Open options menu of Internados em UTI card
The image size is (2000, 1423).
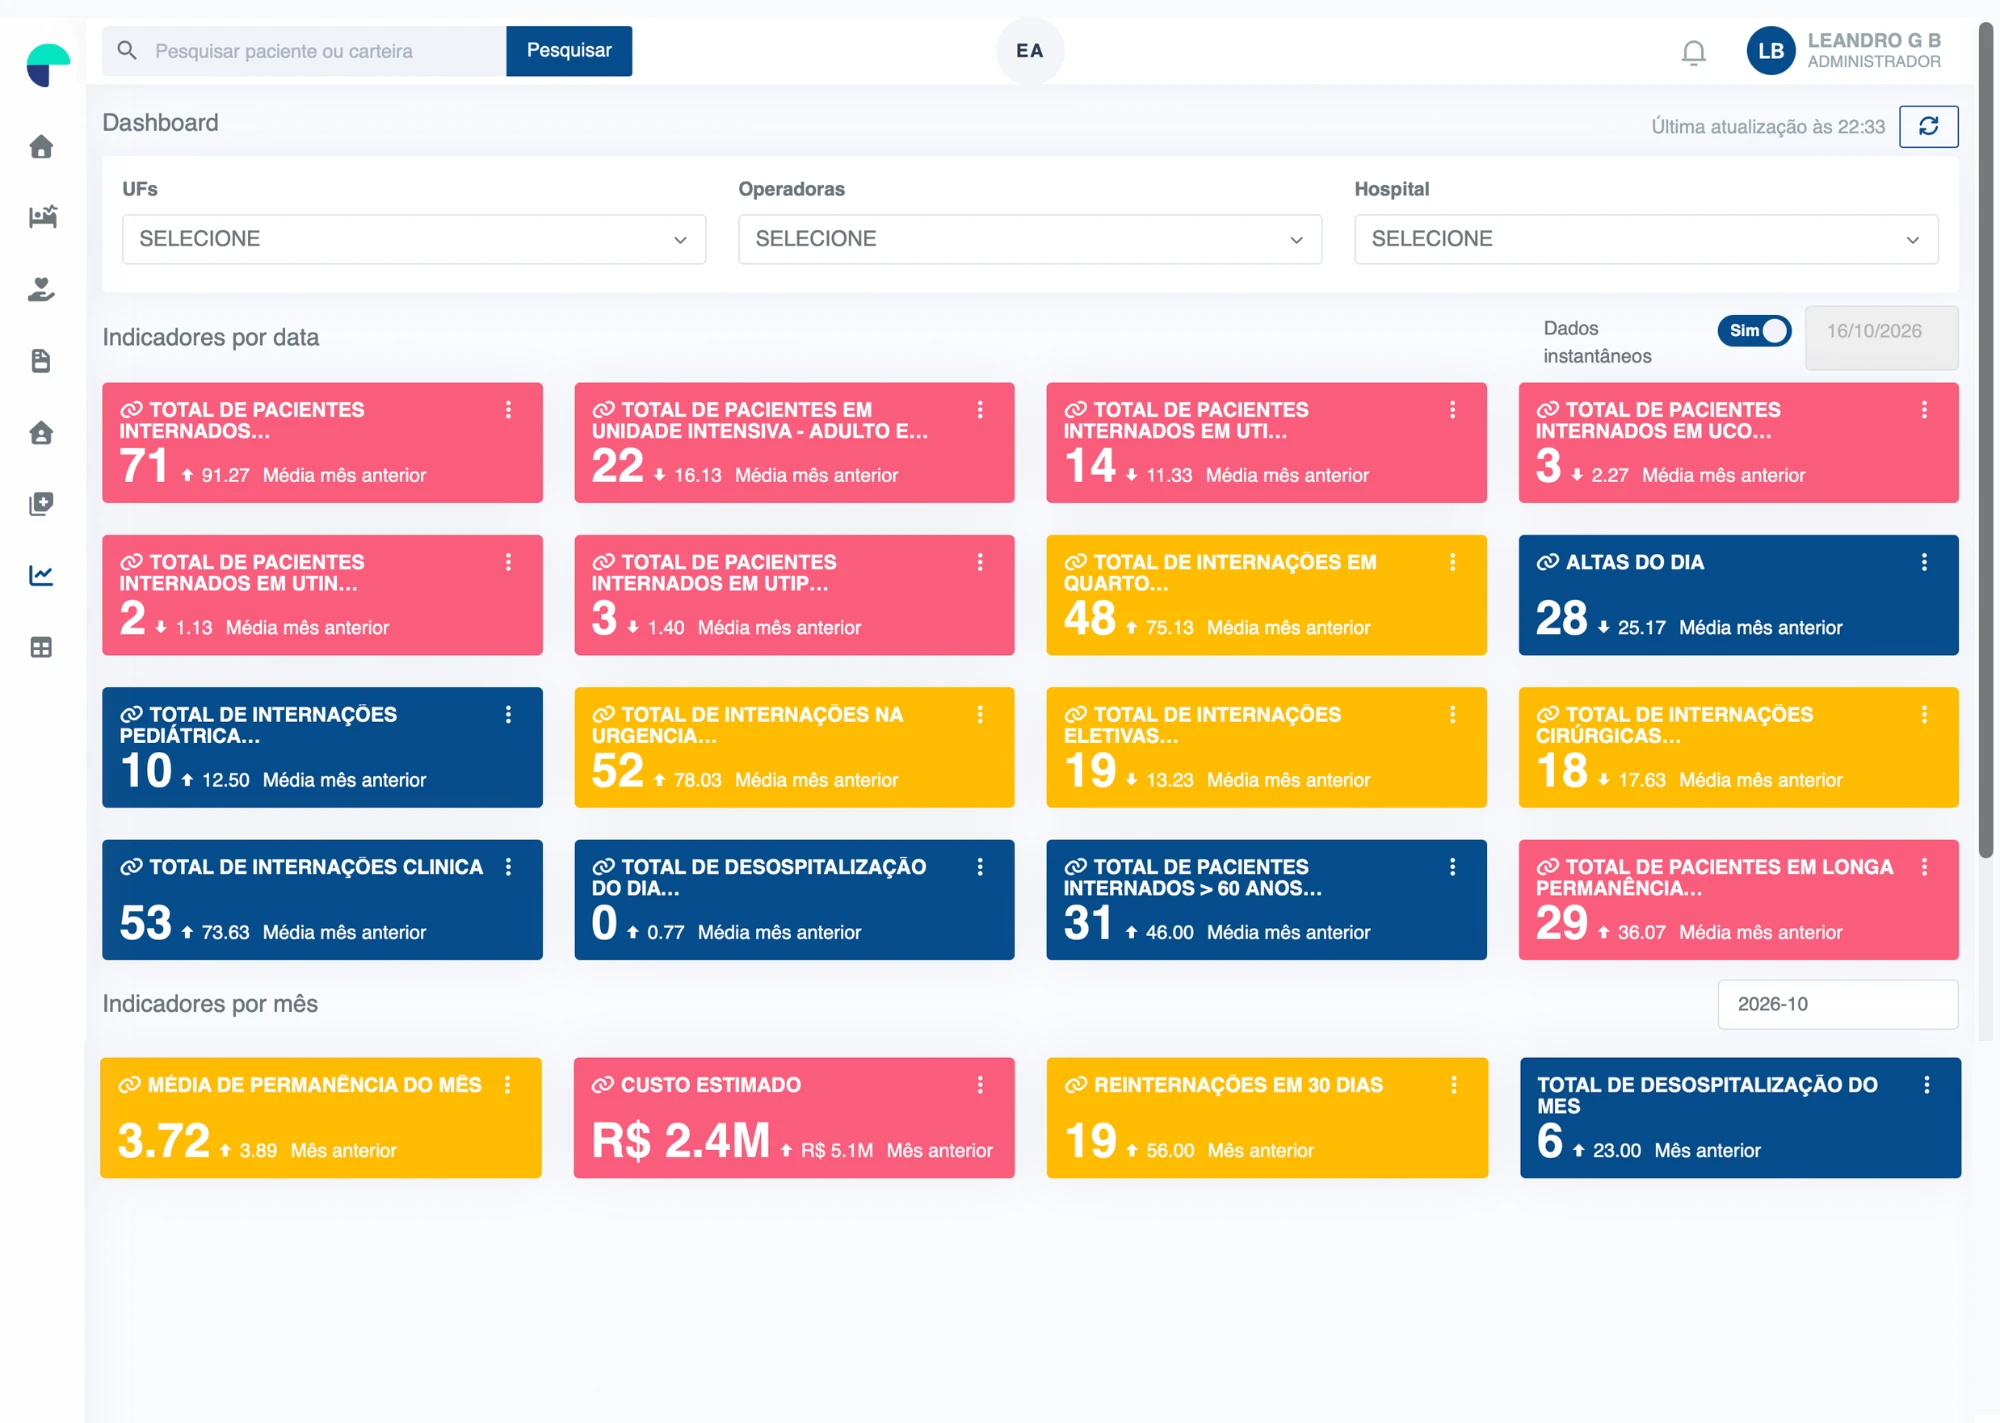point(1452,410)
